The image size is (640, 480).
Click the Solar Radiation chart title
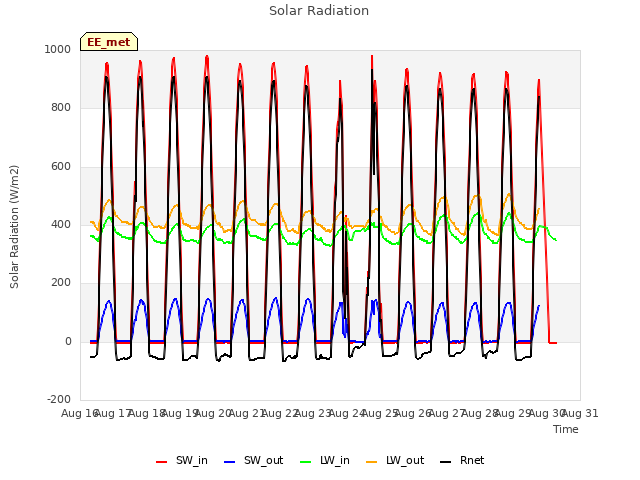(319, 11)
